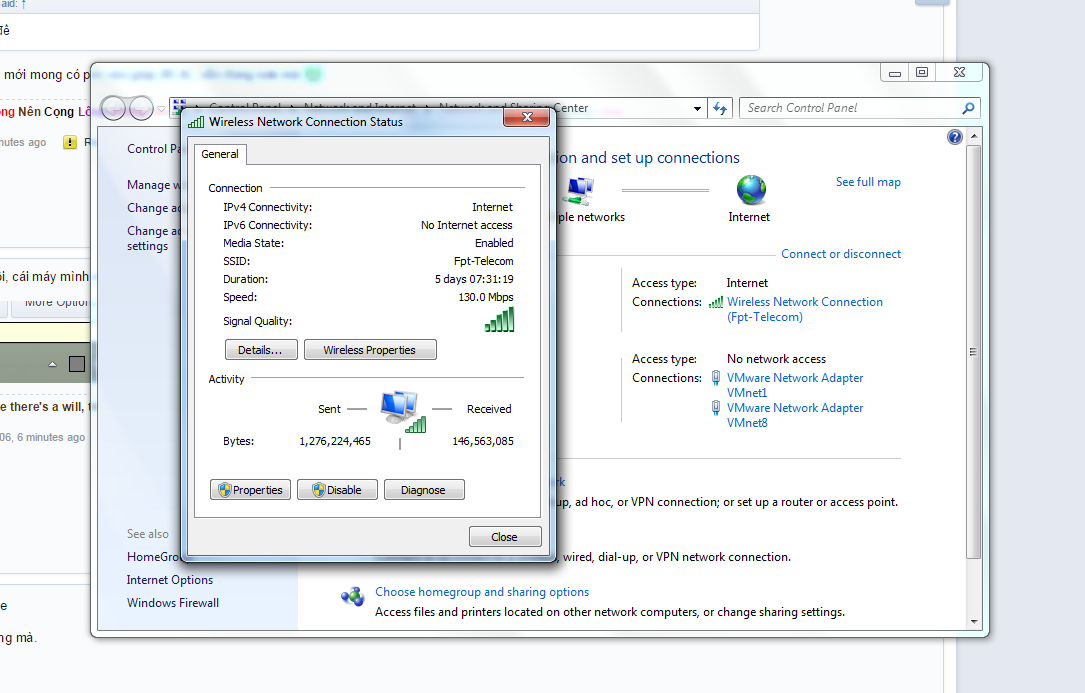Collapse the forum section with the up arrow
This screenshot has height=693, width=1085.
coord(52,364)
